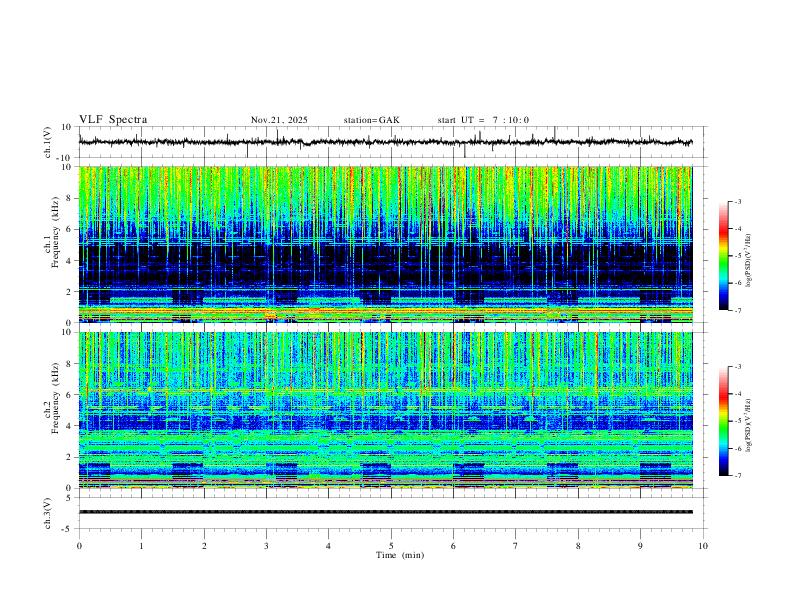Click the "-6" tick on lower color bar
Screen dimensions: 792x612
[x=737, y=448]
